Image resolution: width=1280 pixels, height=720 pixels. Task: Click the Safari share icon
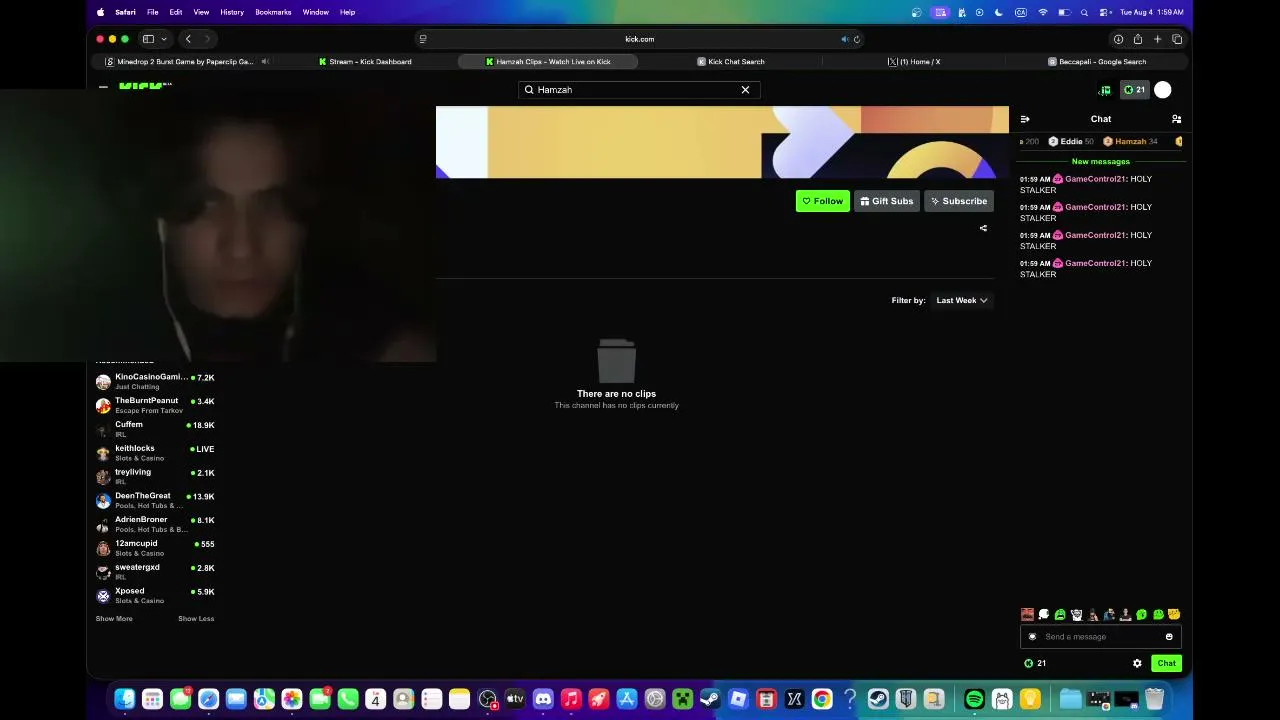[x=1138, y=39]
